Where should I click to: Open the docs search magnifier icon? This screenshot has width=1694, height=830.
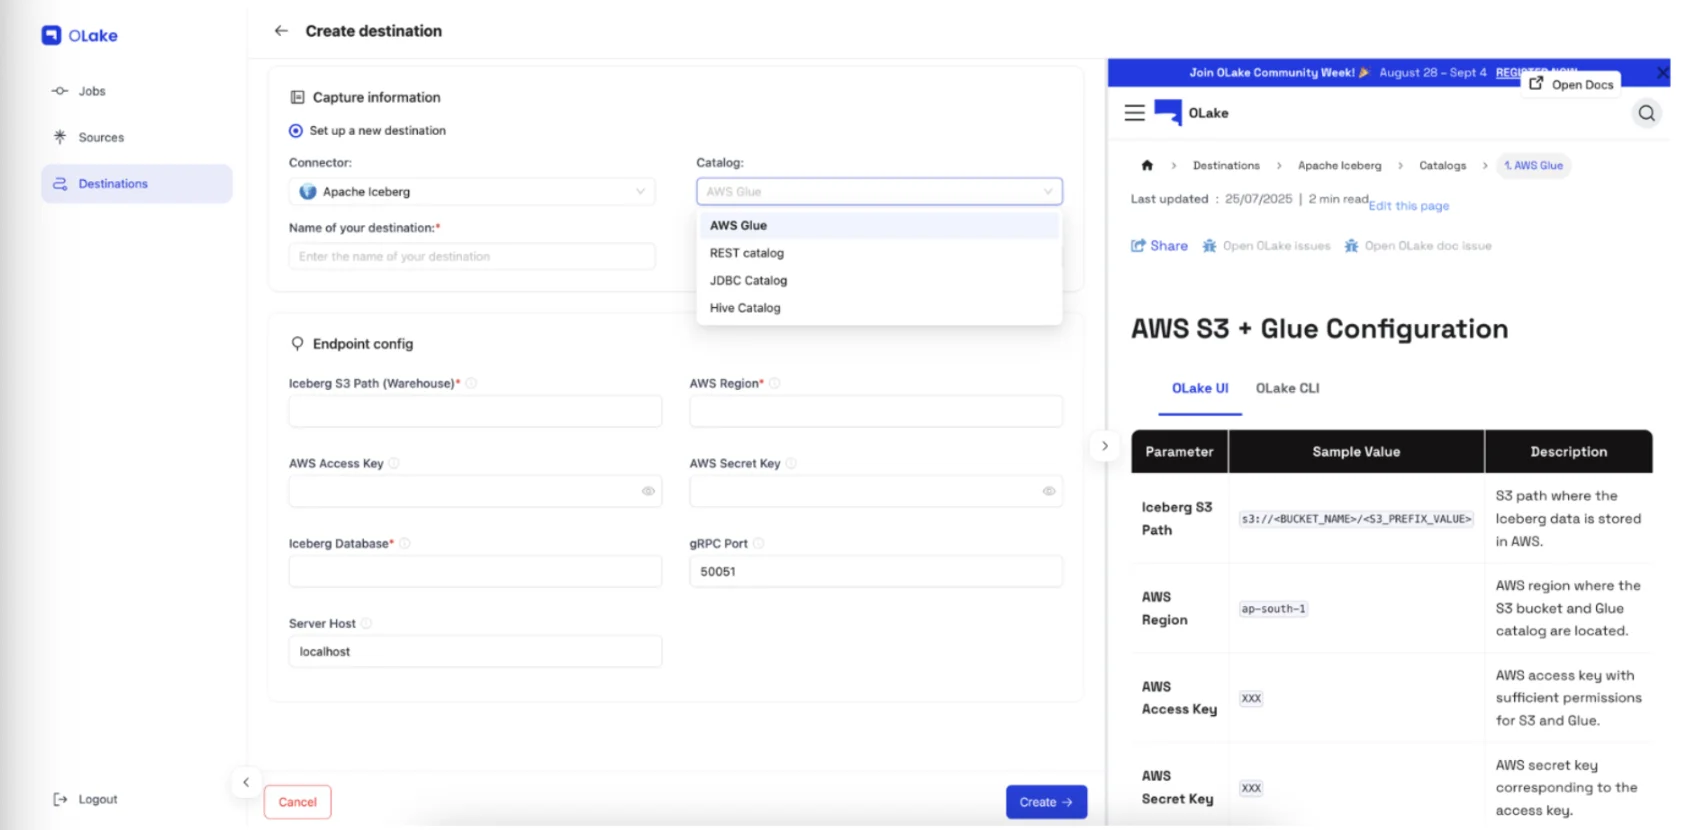click(x=1646, y=114)
